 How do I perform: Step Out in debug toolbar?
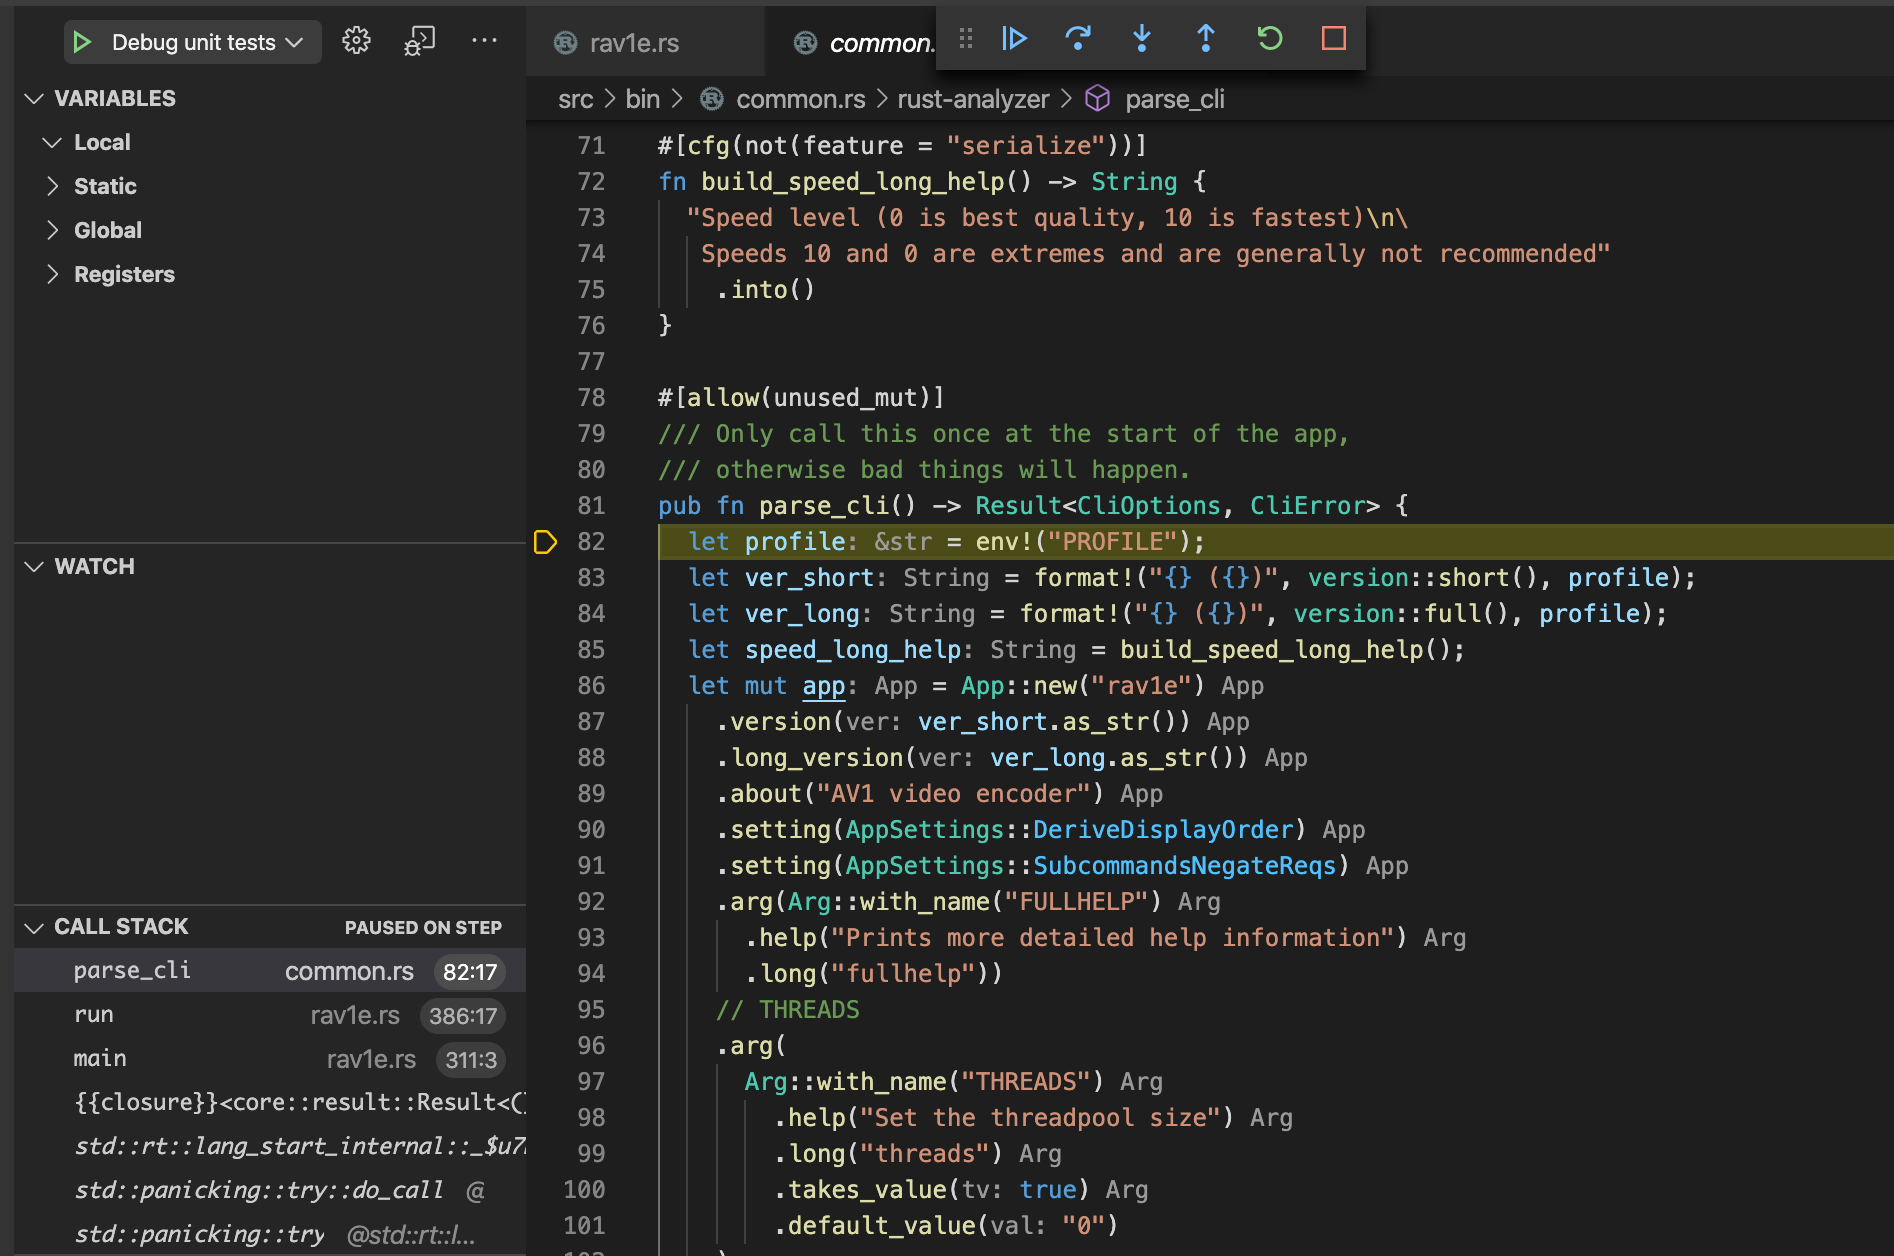tap(1206, 38)
